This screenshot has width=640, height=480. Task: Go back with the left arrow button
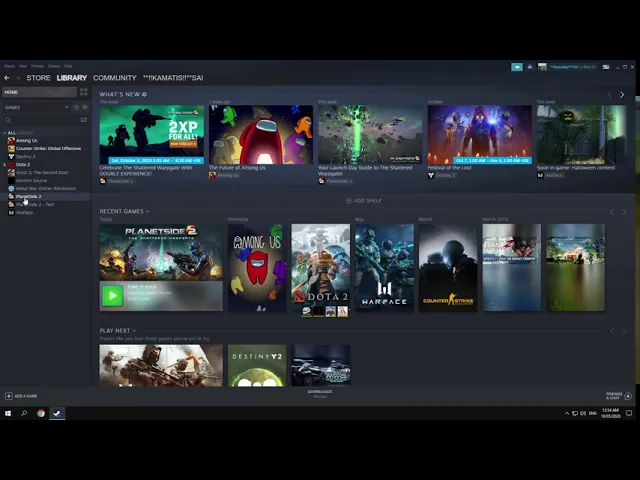click(7, 78)
